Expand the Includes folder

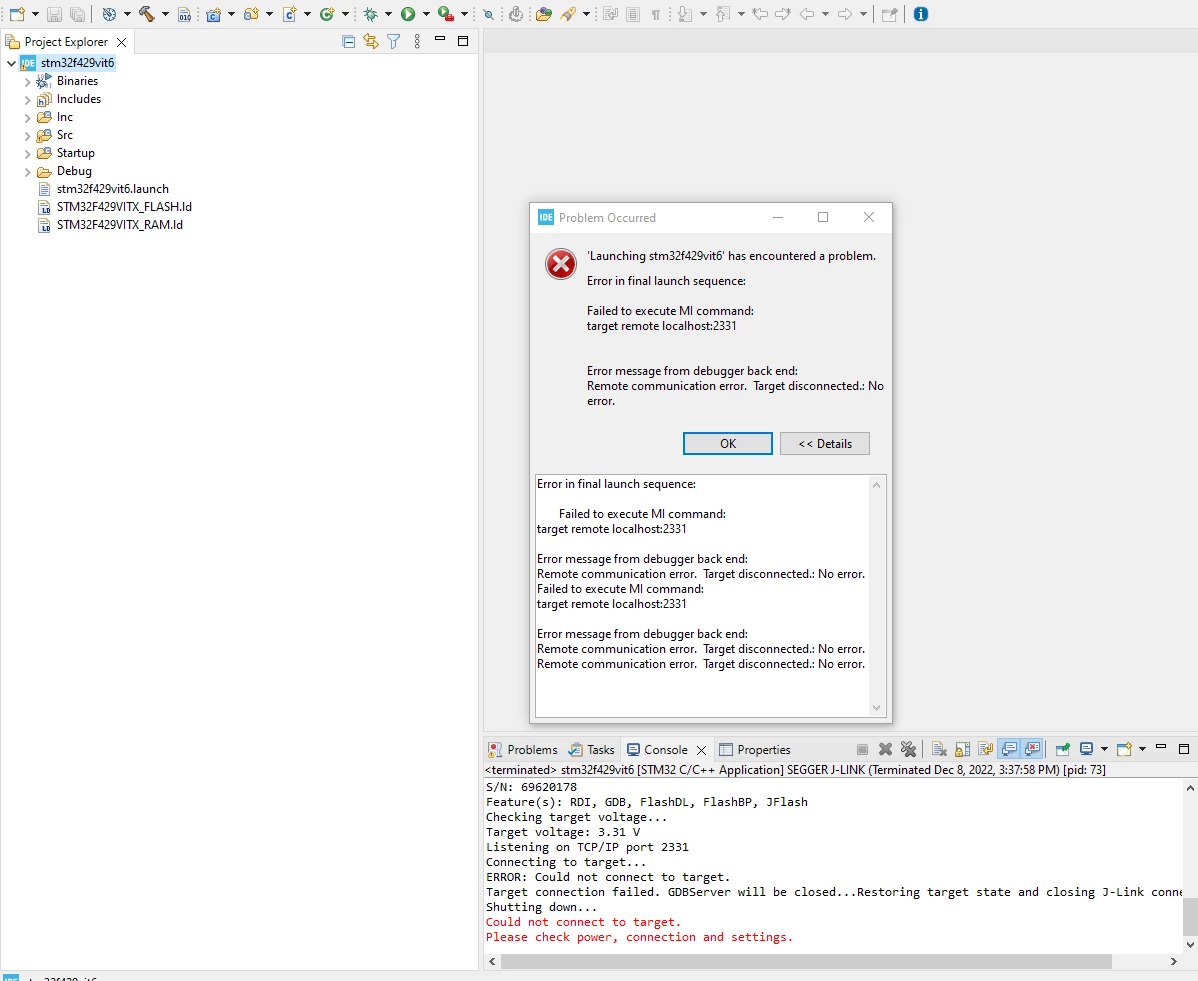[28, 100]
